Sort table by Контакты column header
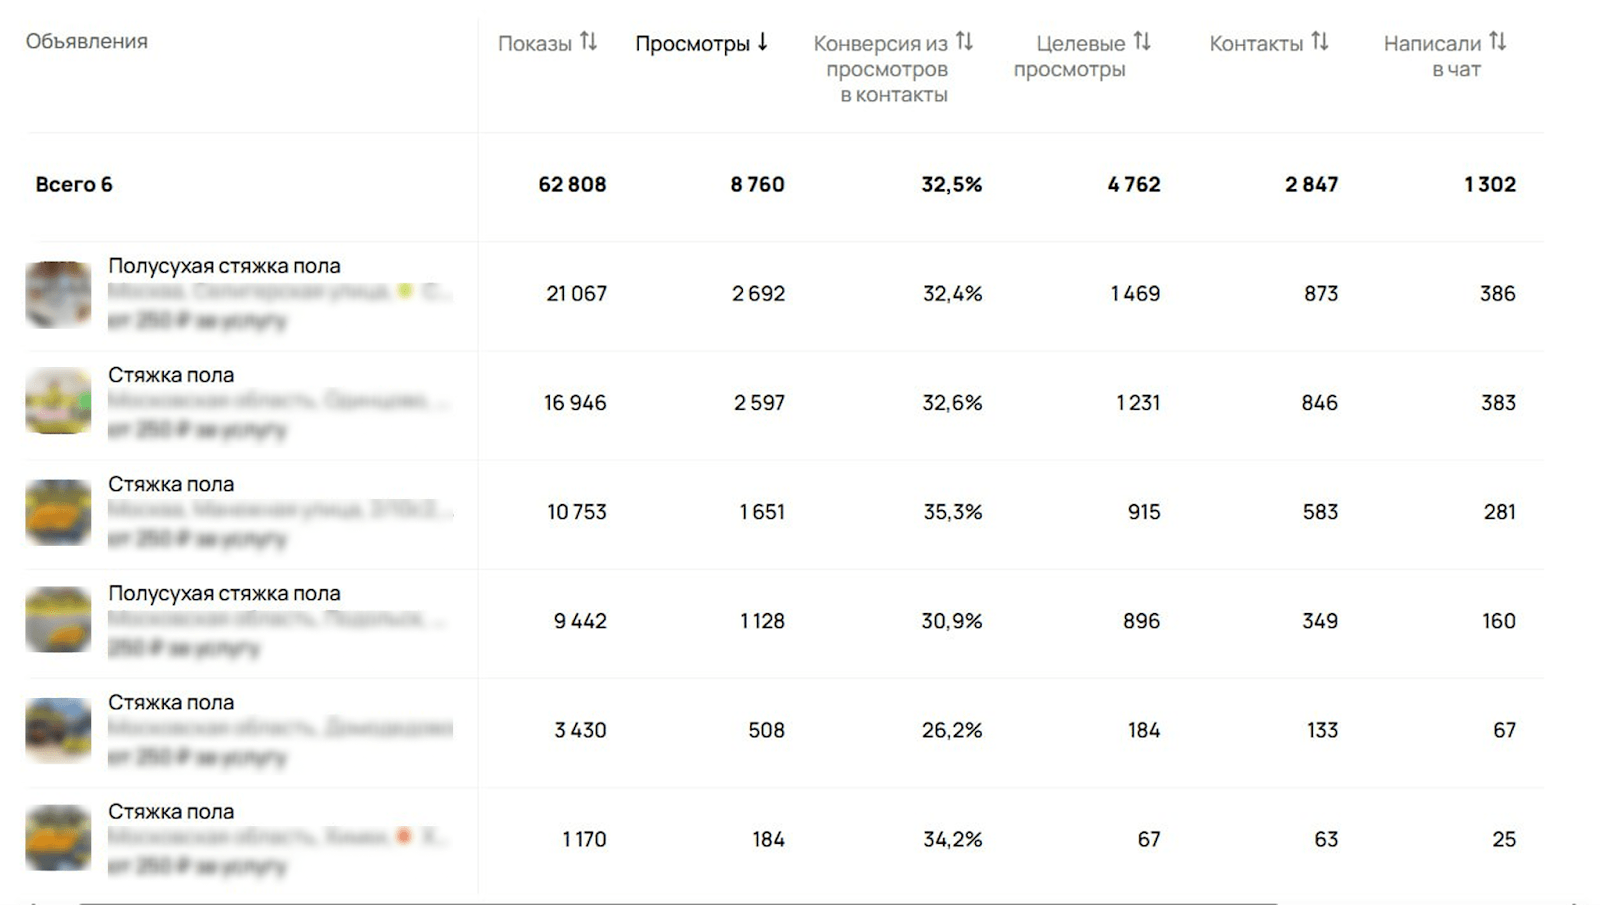This screenshot has width=1600, height=905. pos(1256,43)
